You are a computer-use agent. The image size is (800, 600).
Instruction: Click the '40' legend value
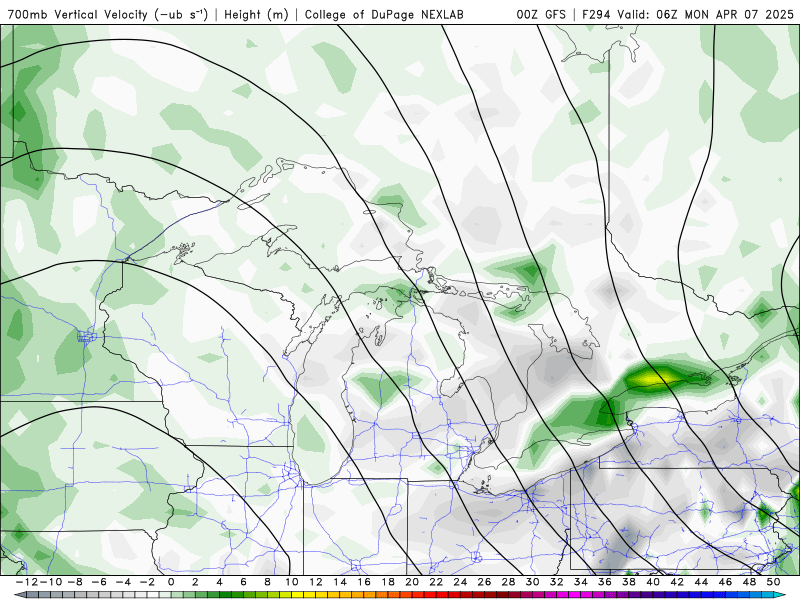pos(654,582)
